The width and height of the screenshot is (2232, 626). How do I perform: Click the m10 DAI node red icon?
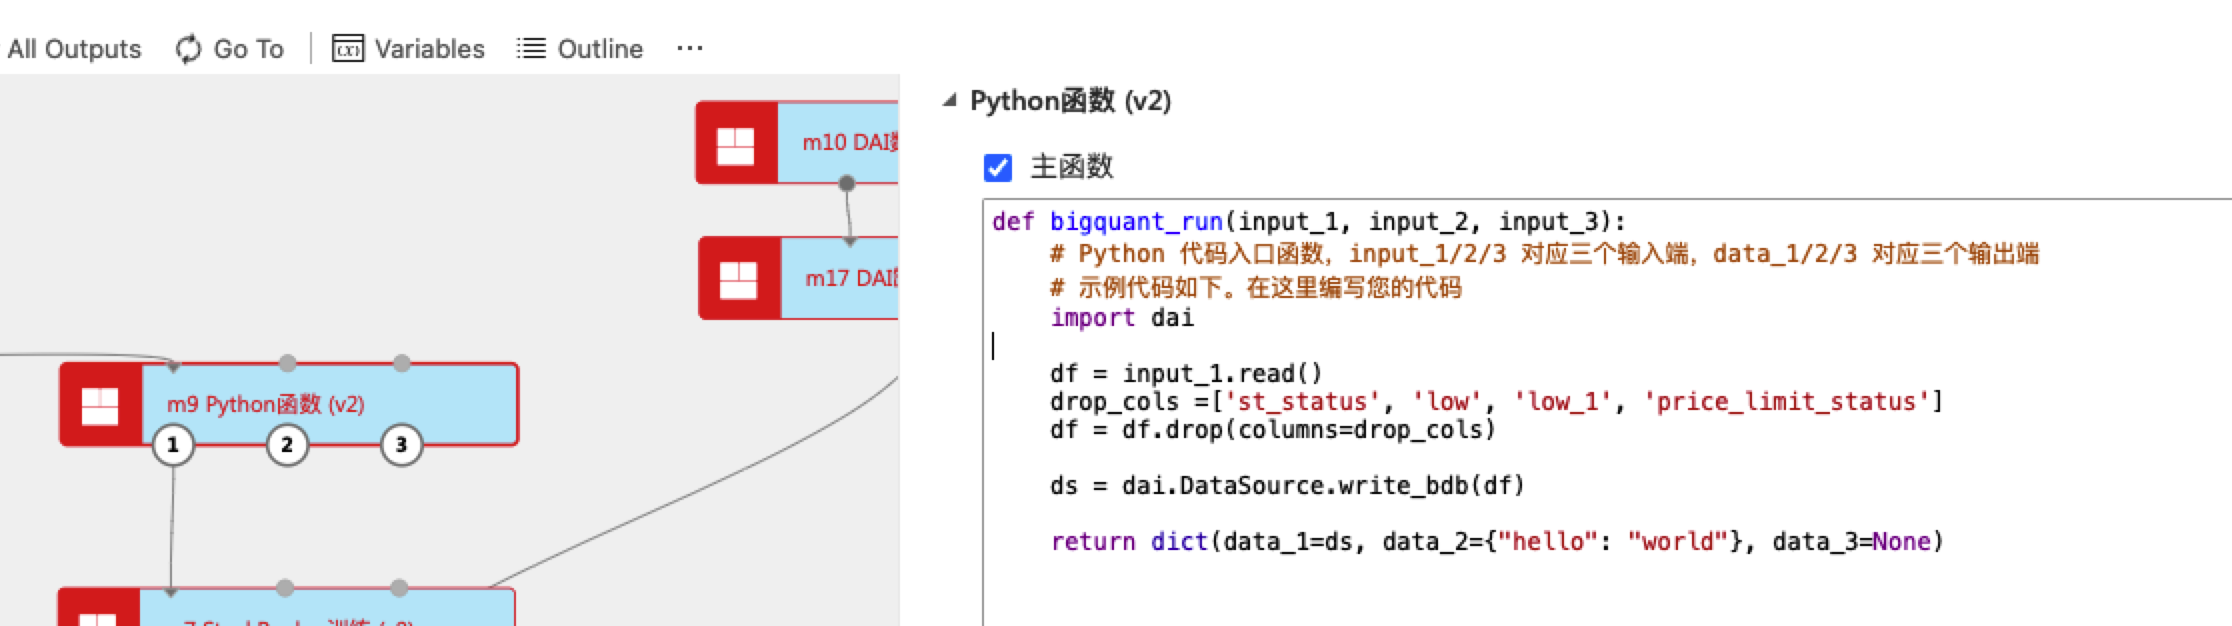736,144
